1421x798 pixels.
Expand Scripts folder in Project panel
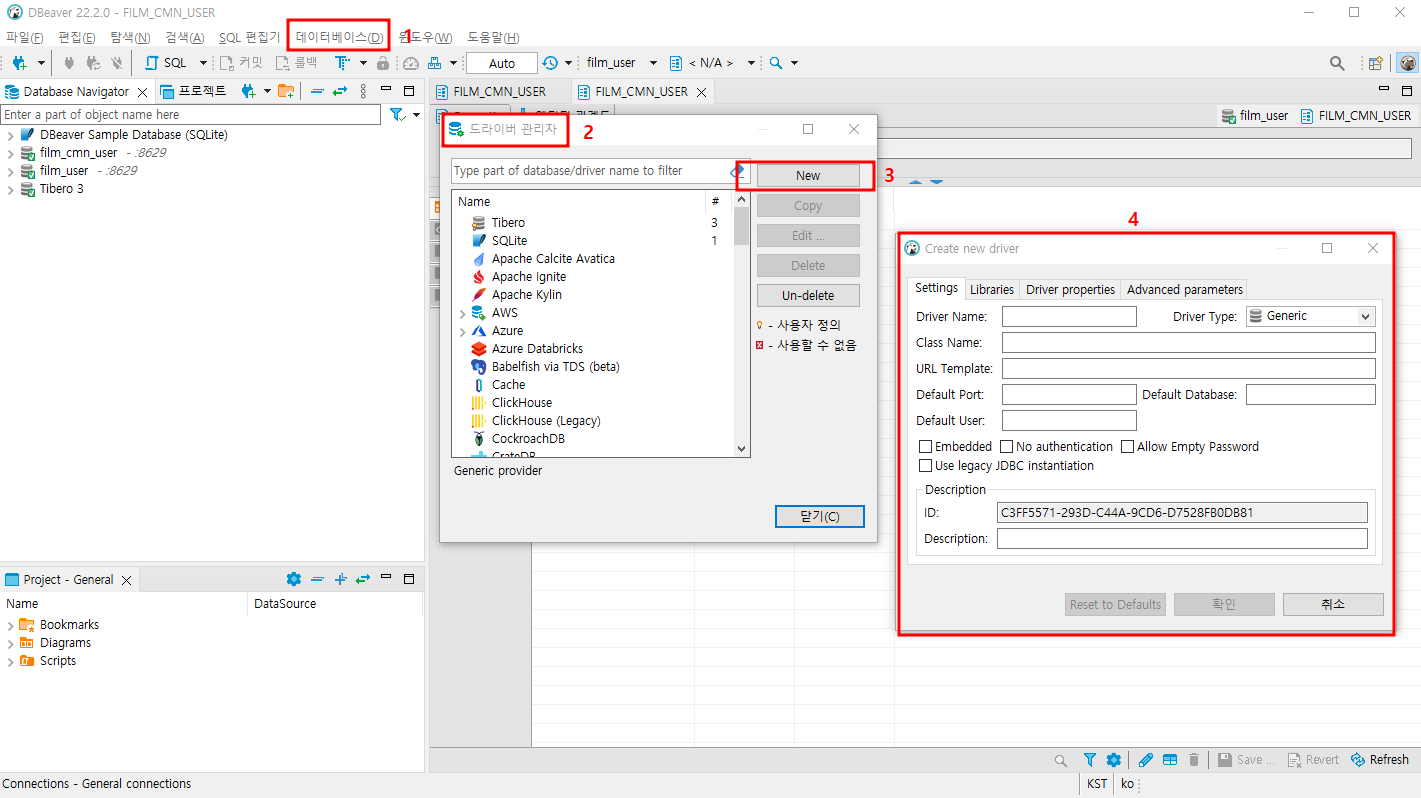[x=10, y=661]
